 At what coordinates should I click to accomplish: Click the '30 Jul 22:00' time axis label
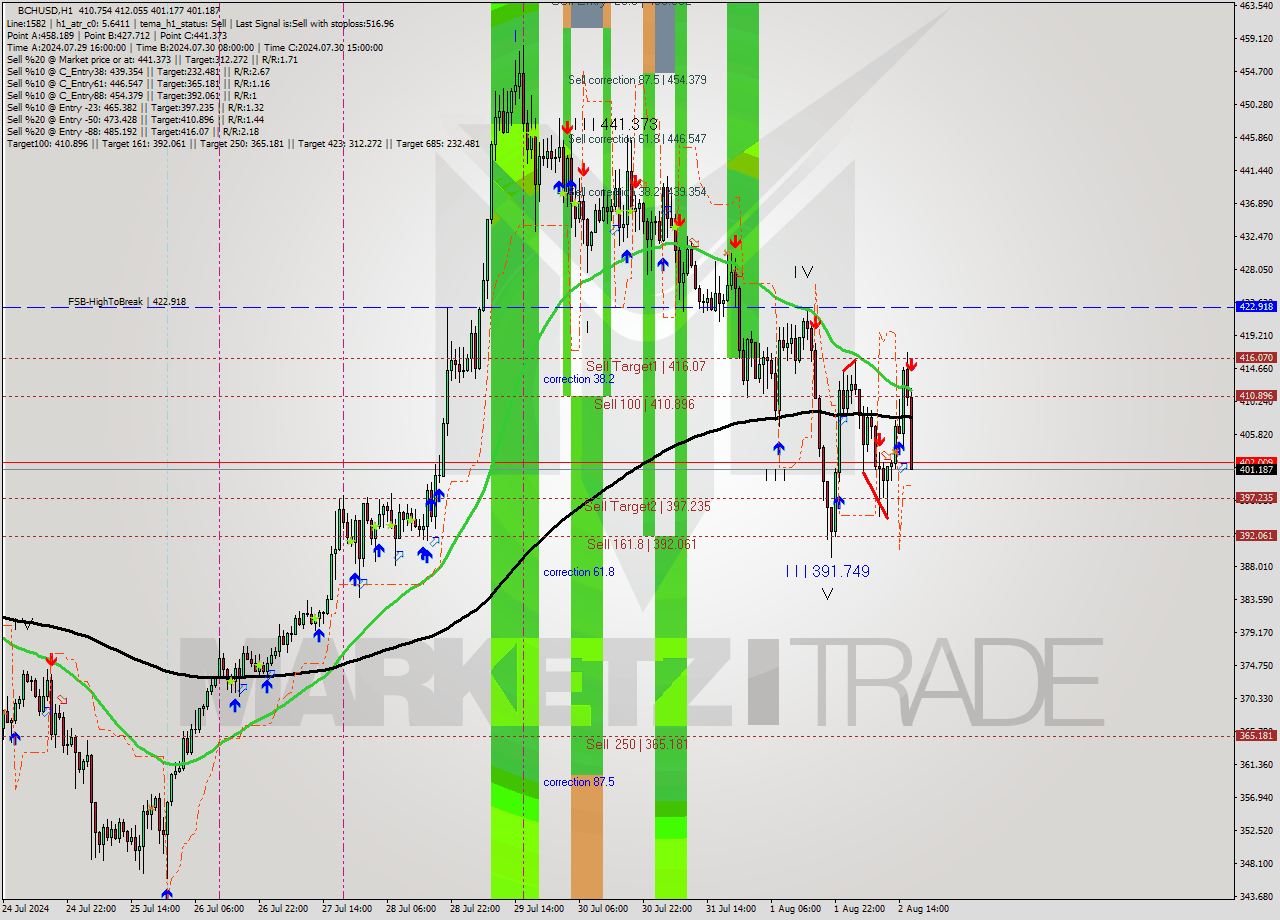click(667, 909)
